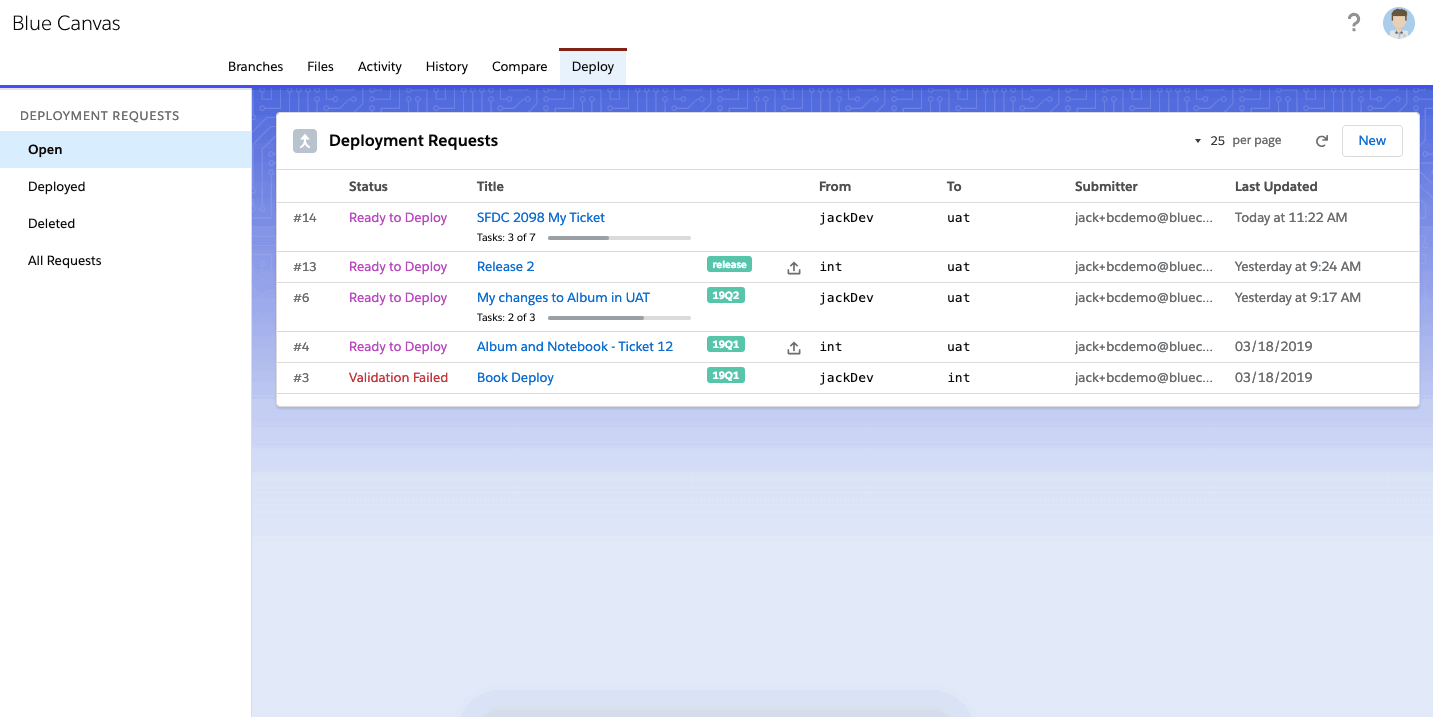Click Yesterday at 9:17 AM timestamp
This screenshot has width=1433, height=717.
[1298, 298]
